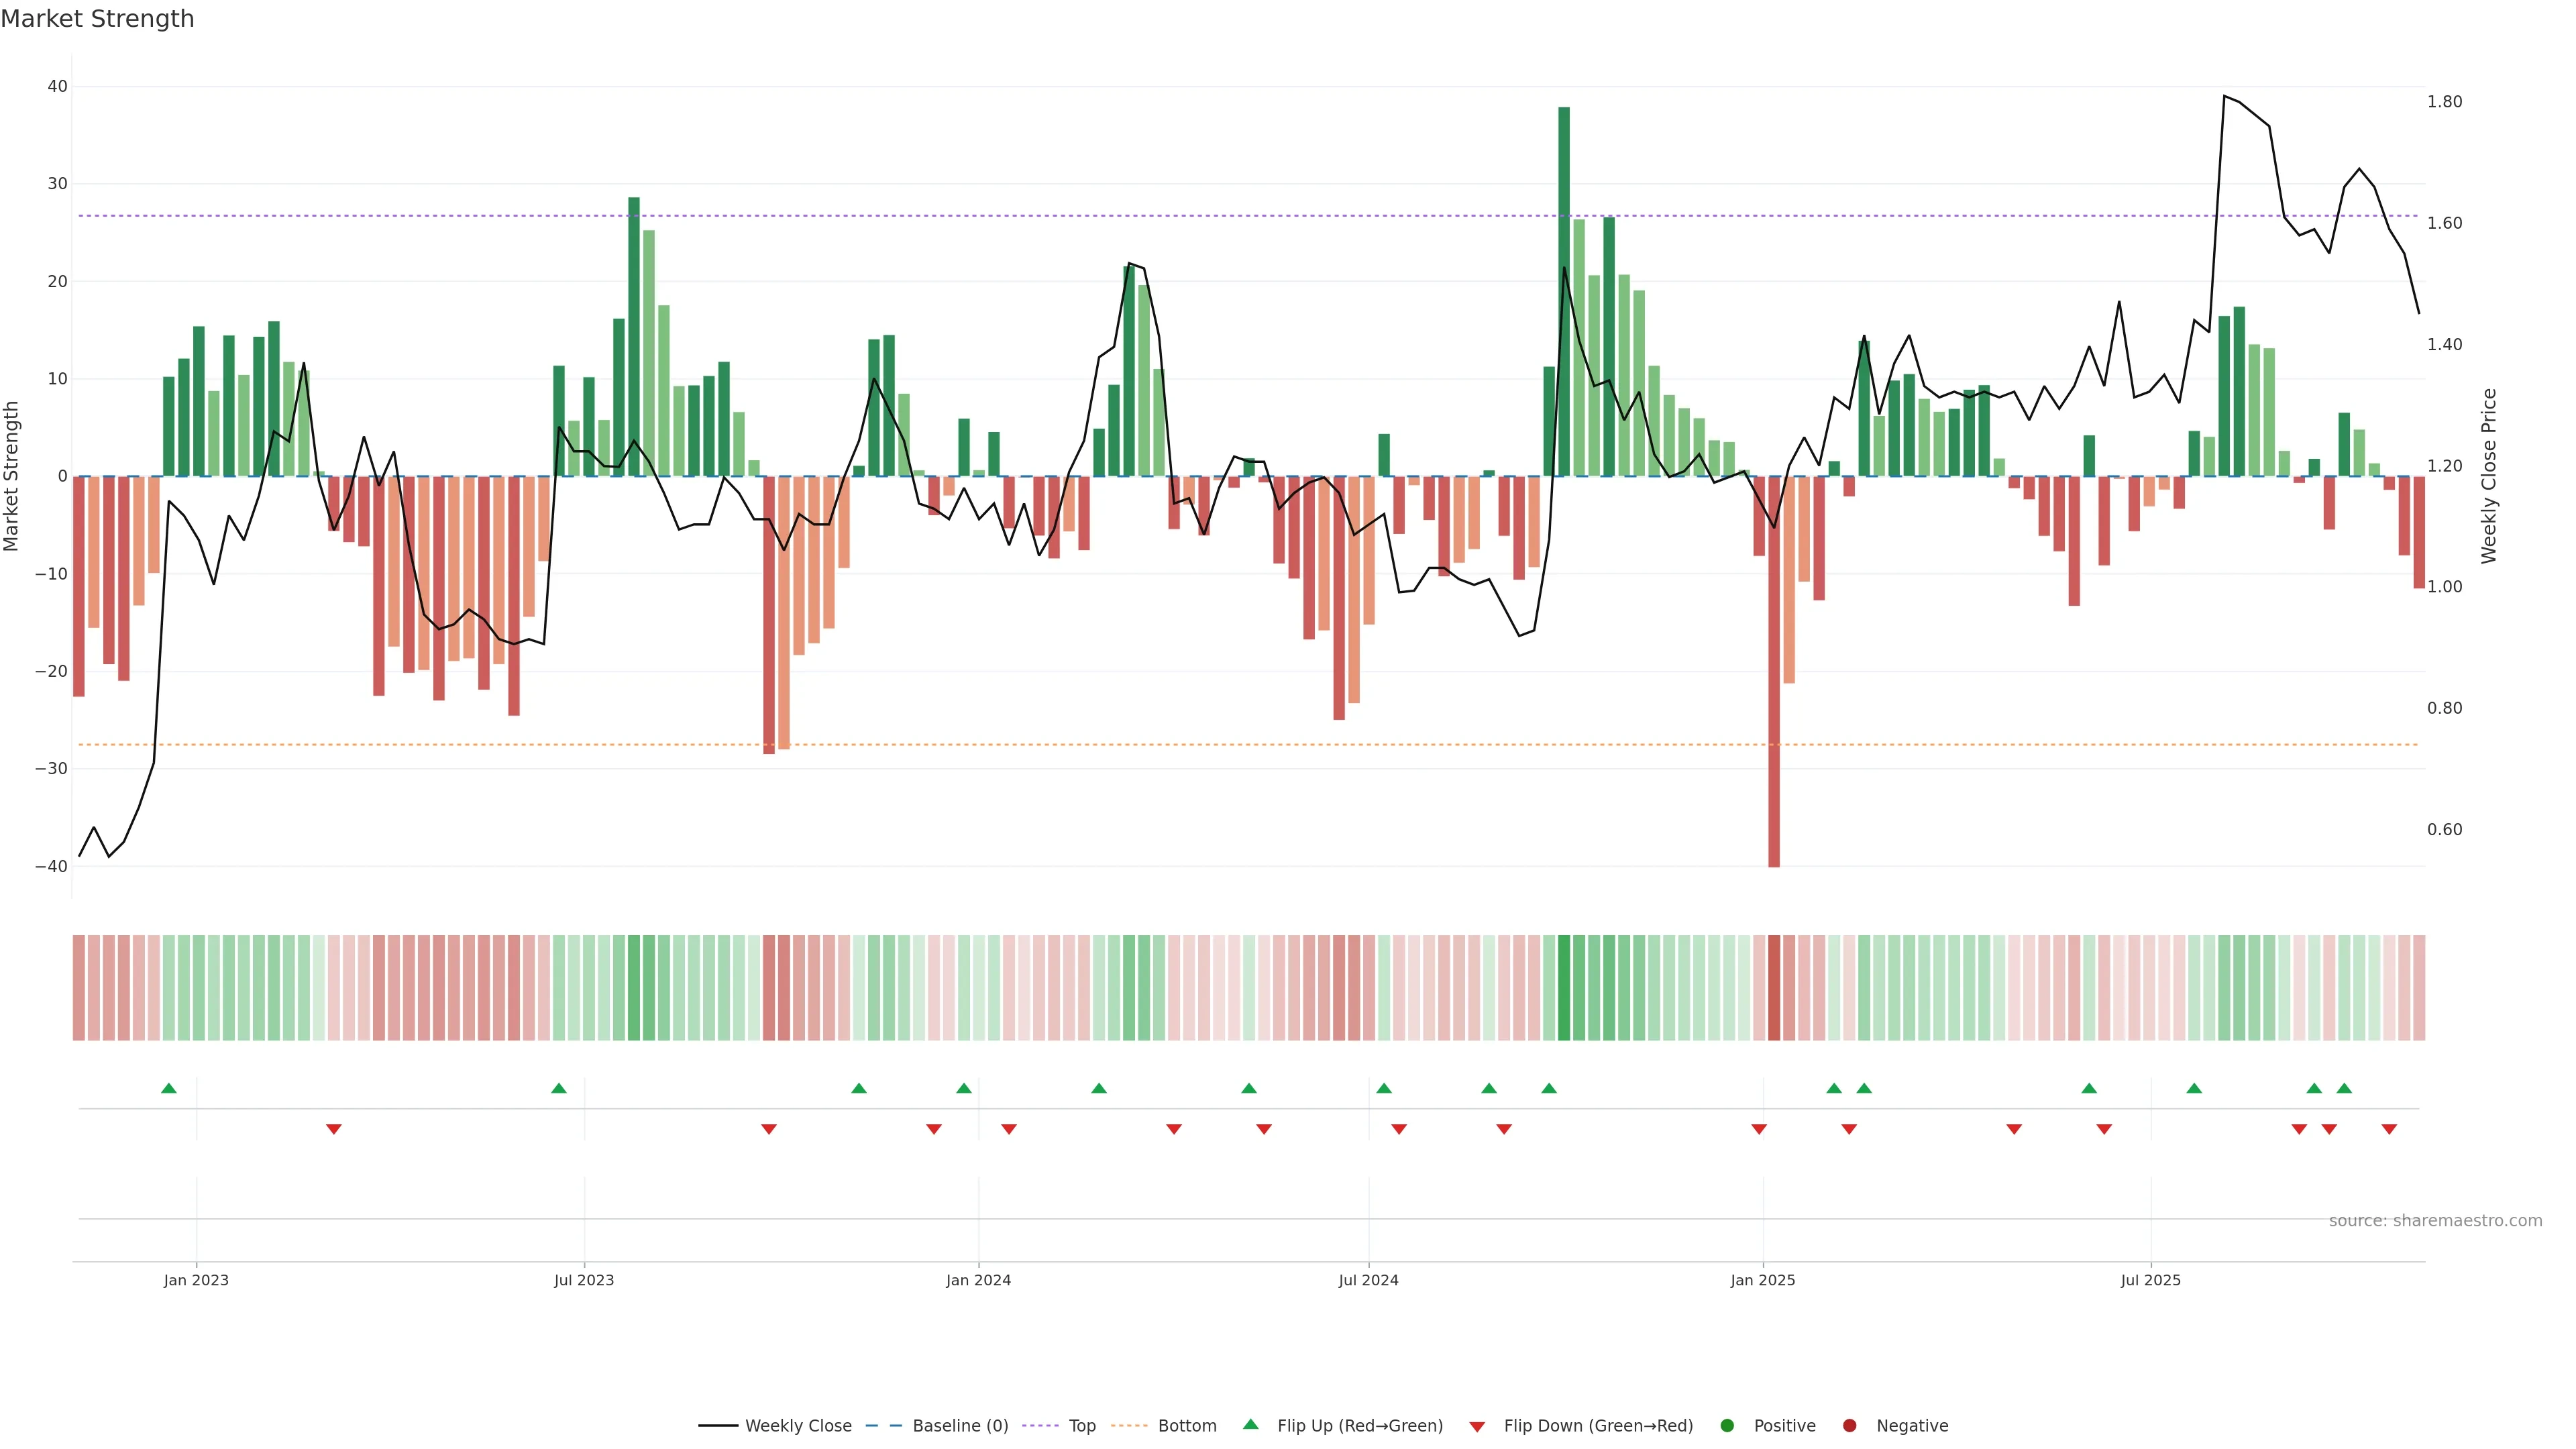Click the Jan 2024 x-axis label

tap(978, 1280)
